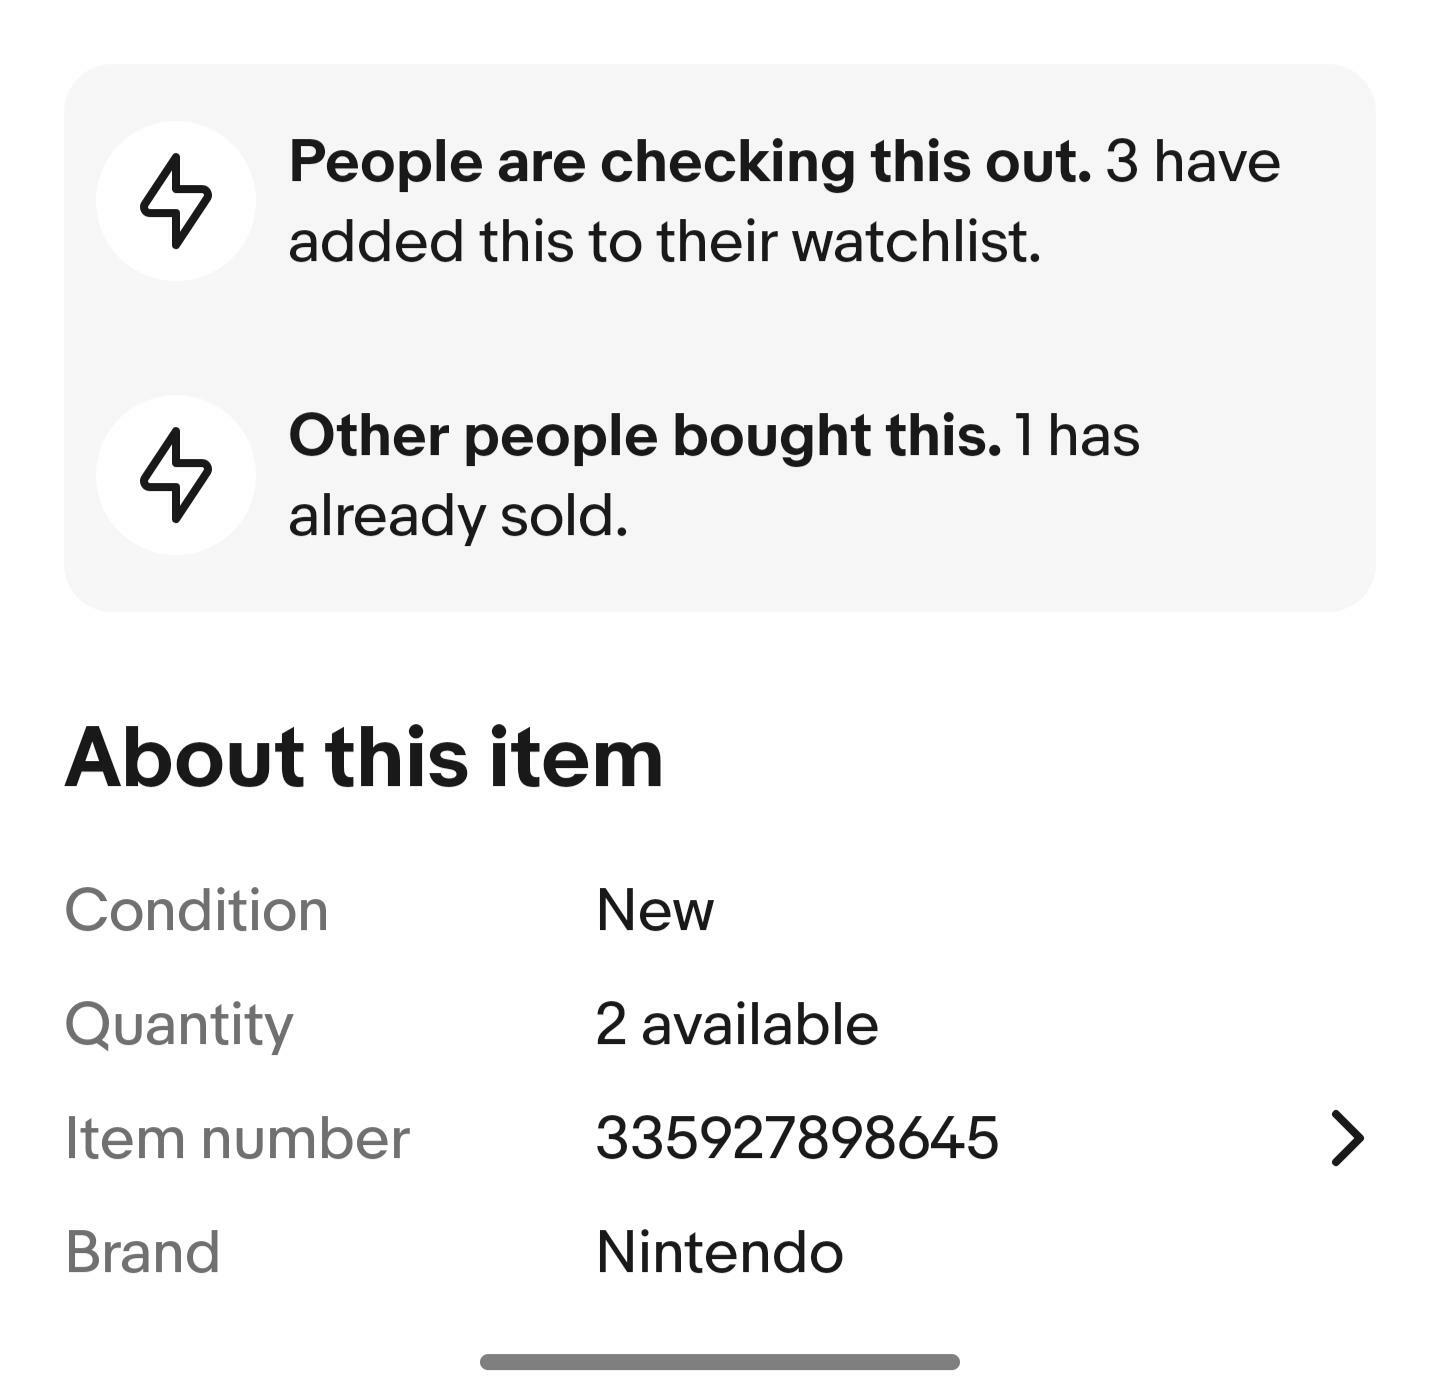Viewport: 1440px width, 1398px height.
Task: Tap the home indicator bar at bottom
Action: coord(720,1362)
